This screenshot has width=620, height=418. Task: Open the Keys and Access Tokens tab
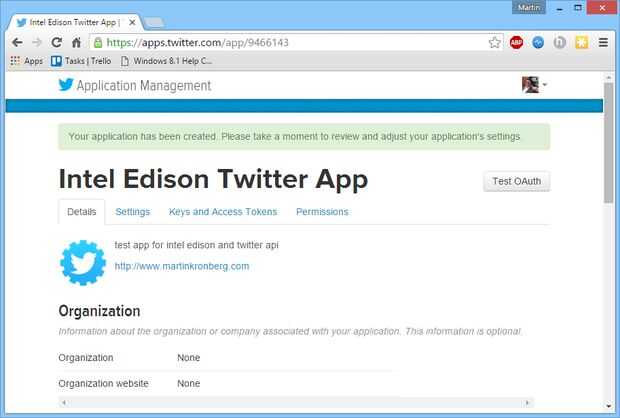coord(223,212)
